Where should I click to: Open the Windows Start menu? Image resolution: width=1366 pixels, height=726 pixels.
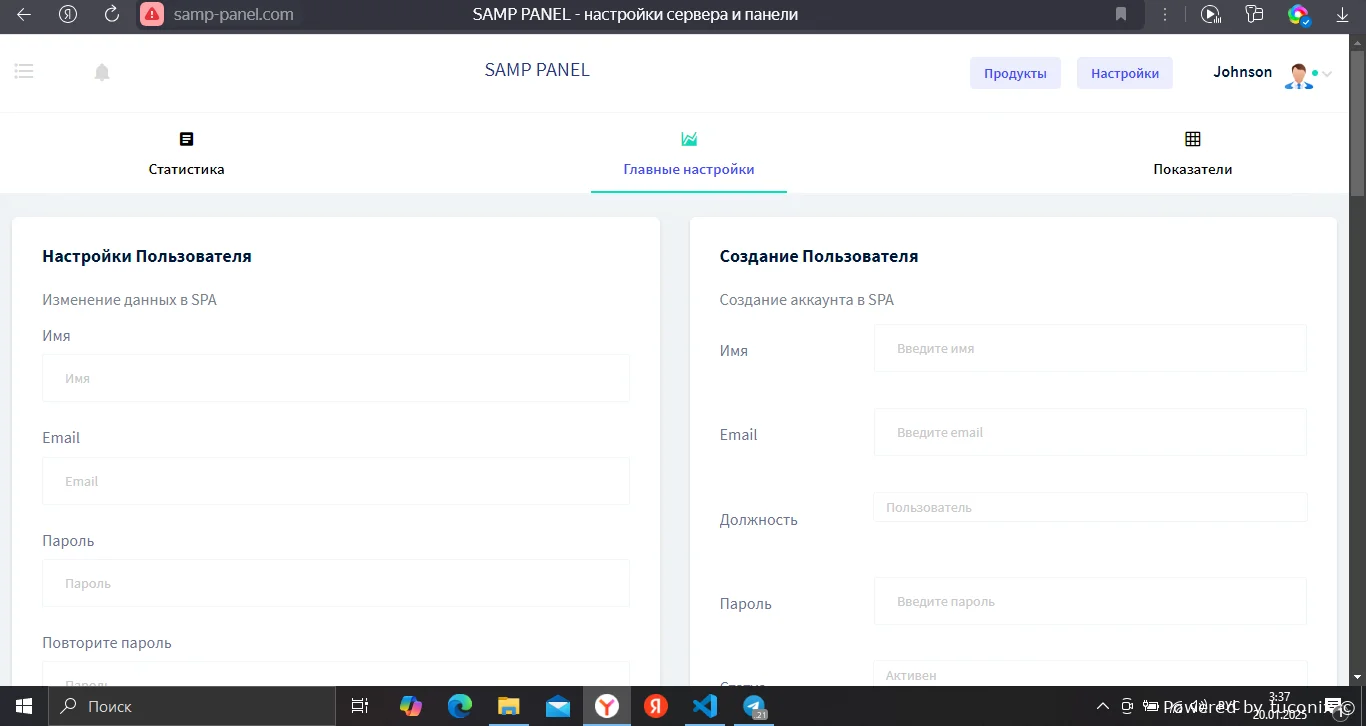pyautogui.click(x=23, y=706)
